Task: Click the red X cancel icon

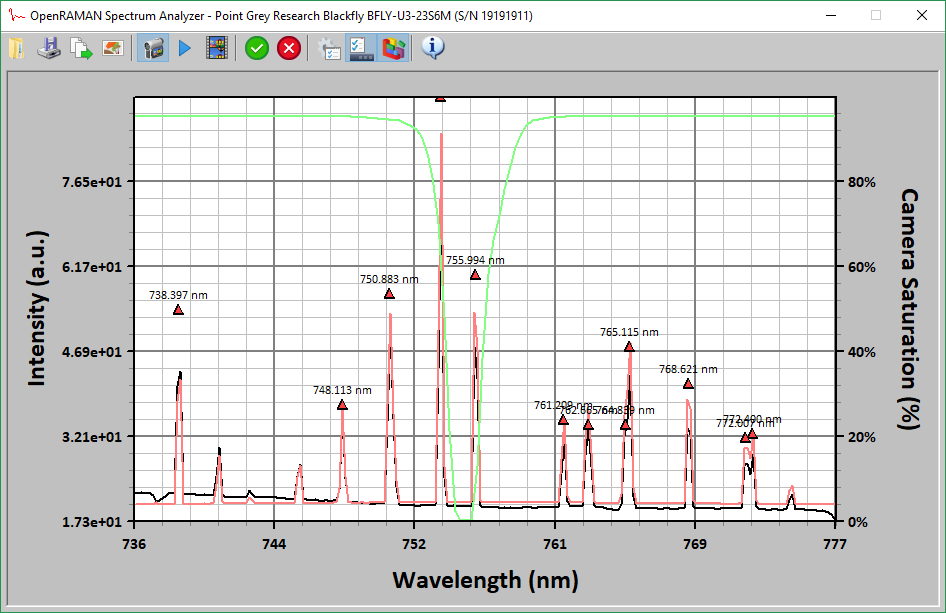Action: click(289, 48)
